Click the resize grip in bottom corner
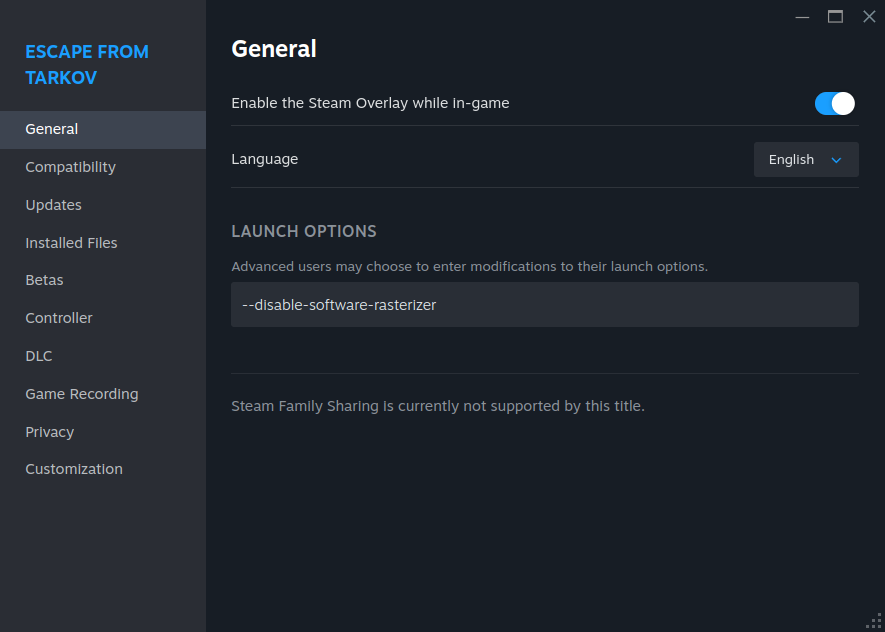Image resolution: width=885 pixels, height=632 pixels. [874, 621]
